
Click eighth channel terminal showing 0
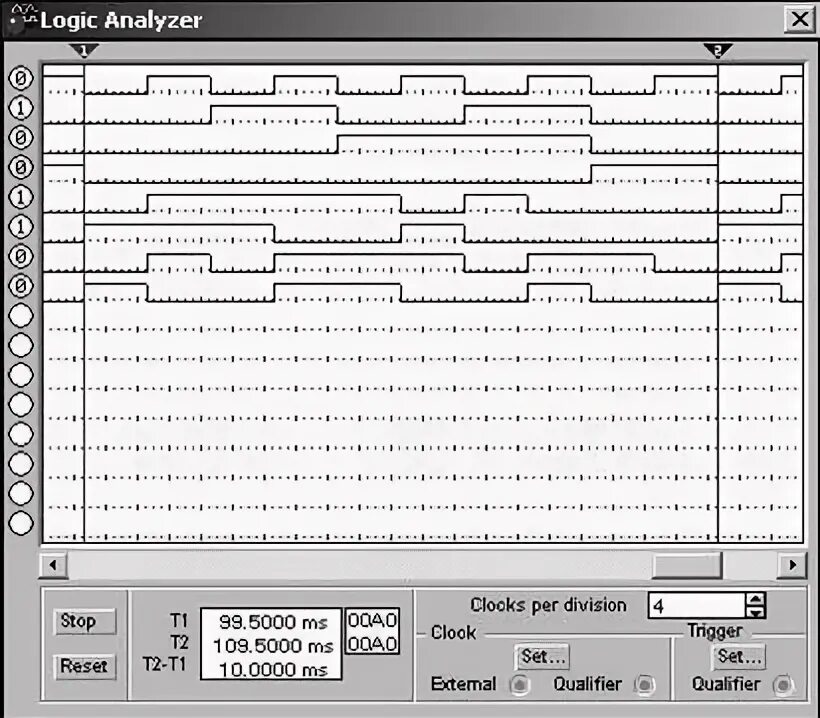tap(21, 286)
